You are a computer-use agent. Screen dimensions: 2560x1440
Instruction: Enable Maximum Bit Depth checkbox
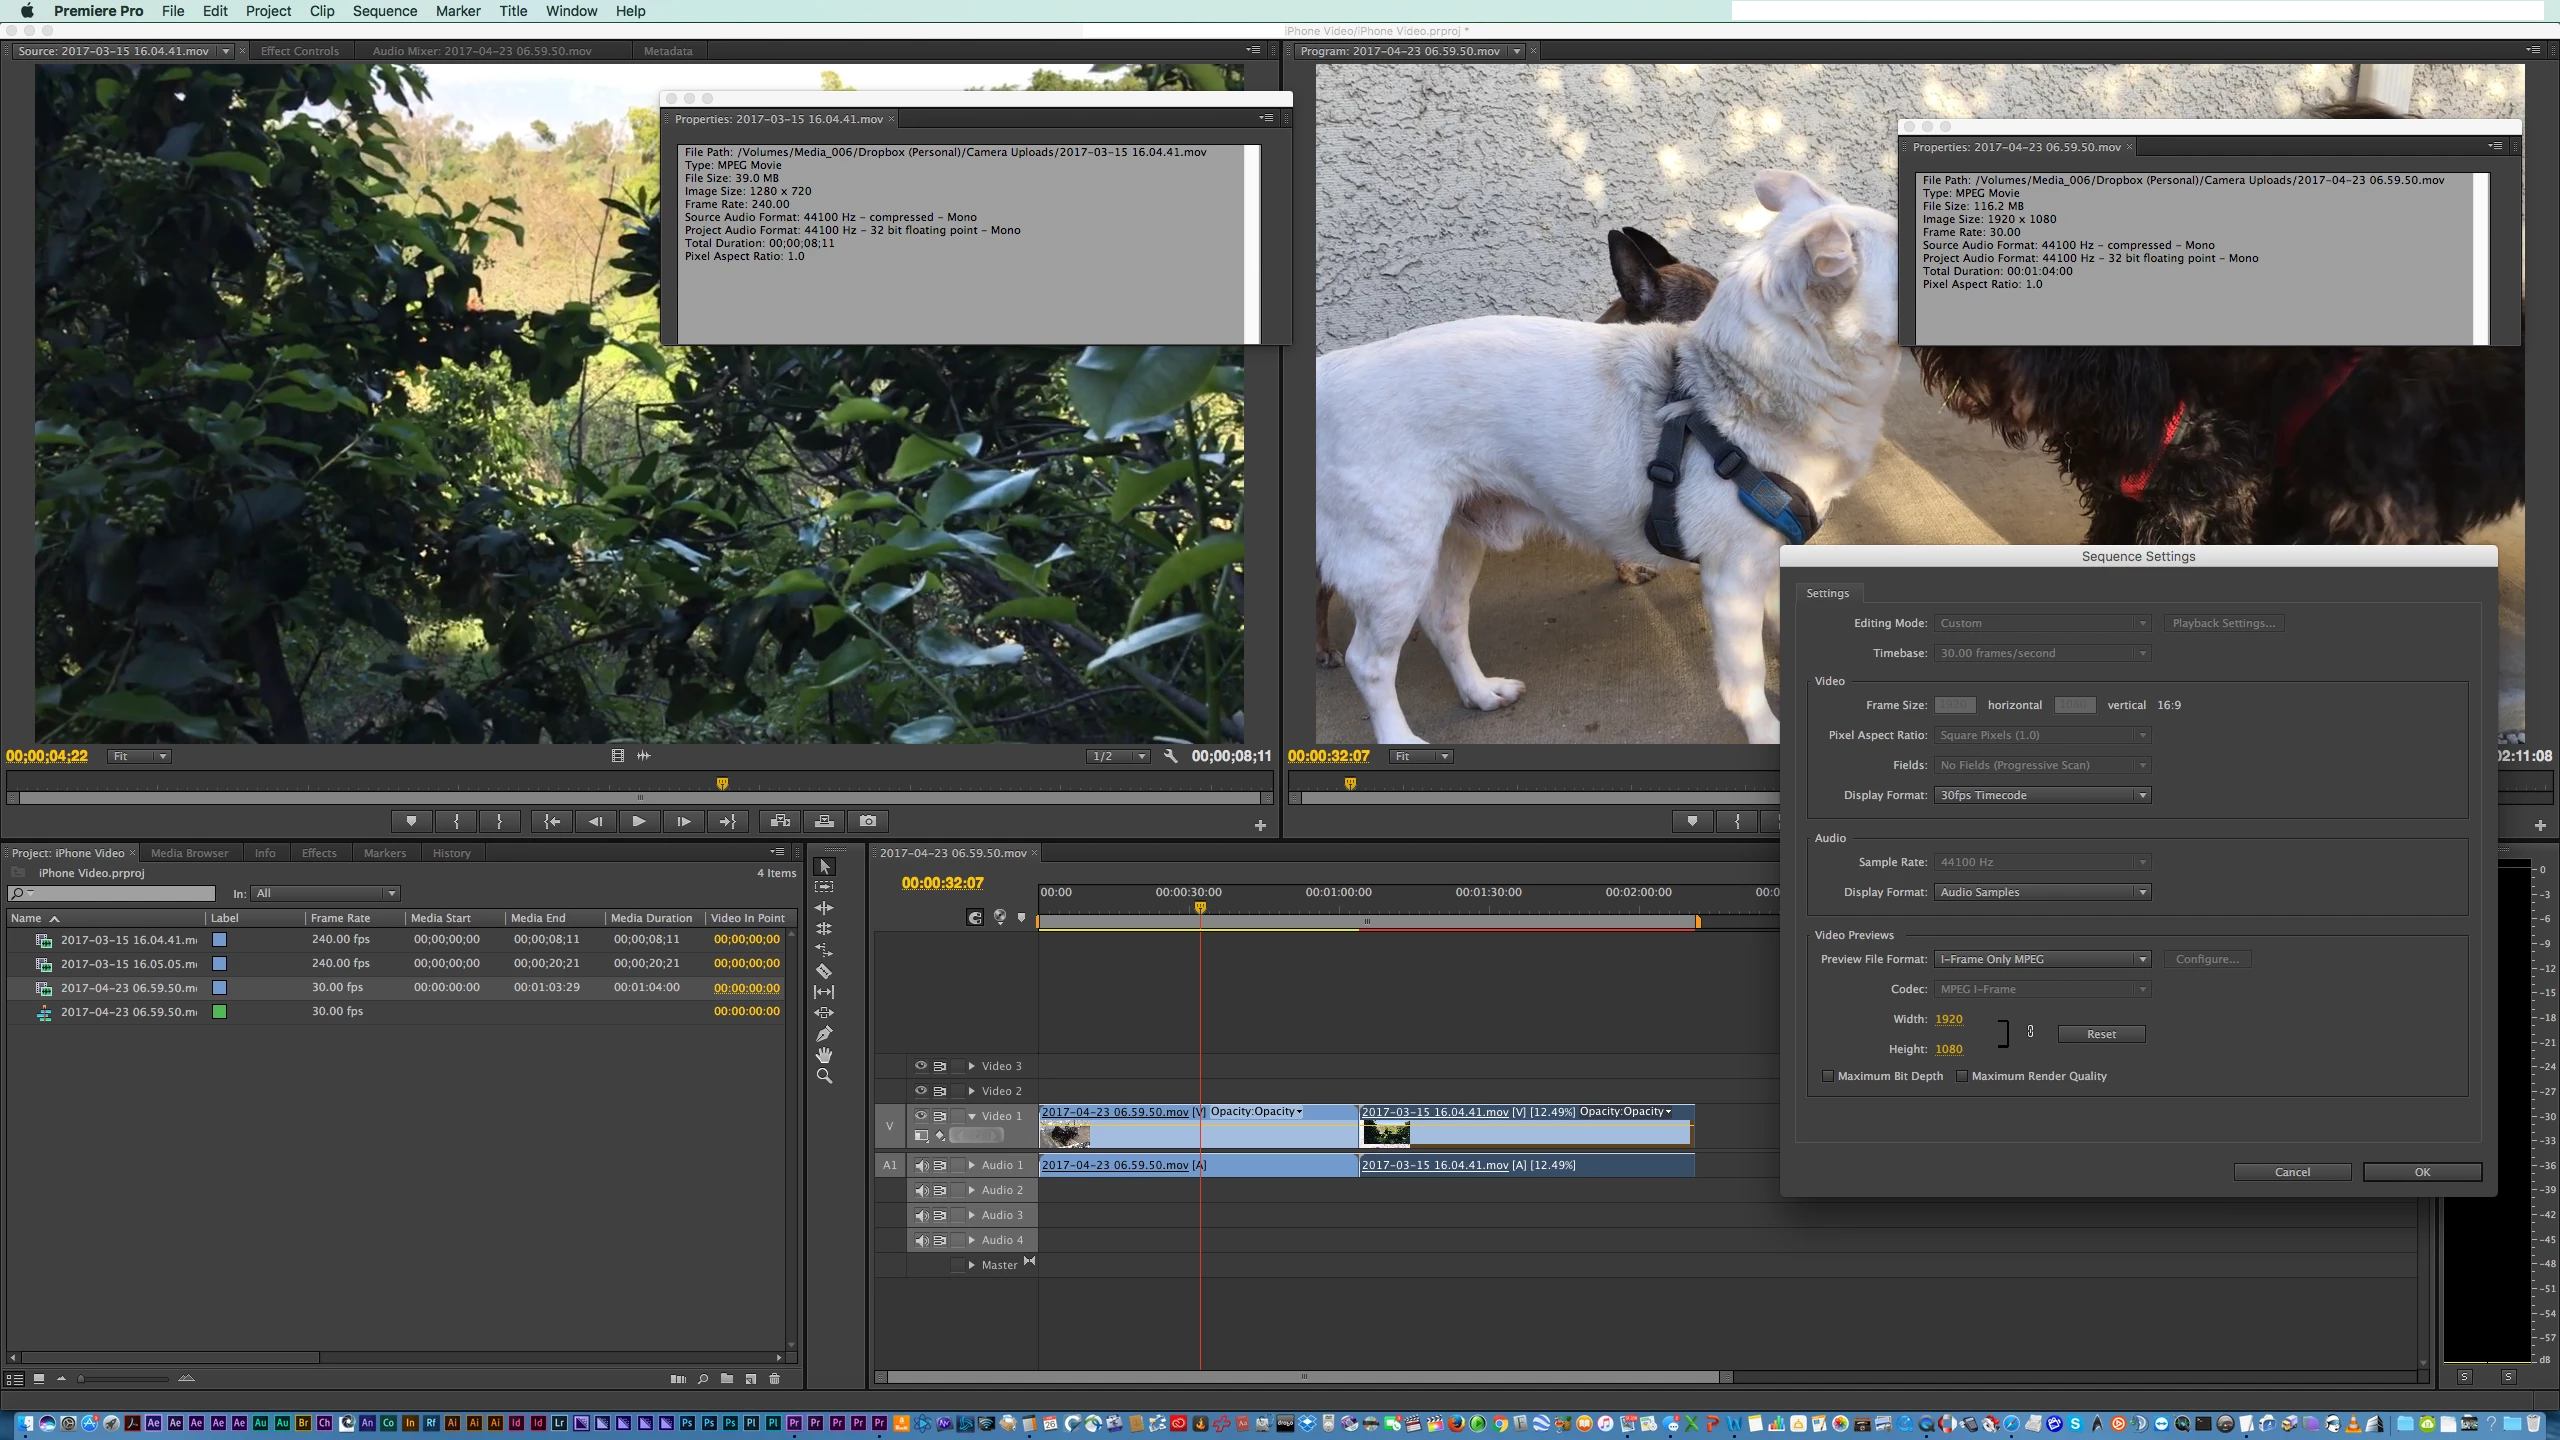[x=1828, y=1076]
